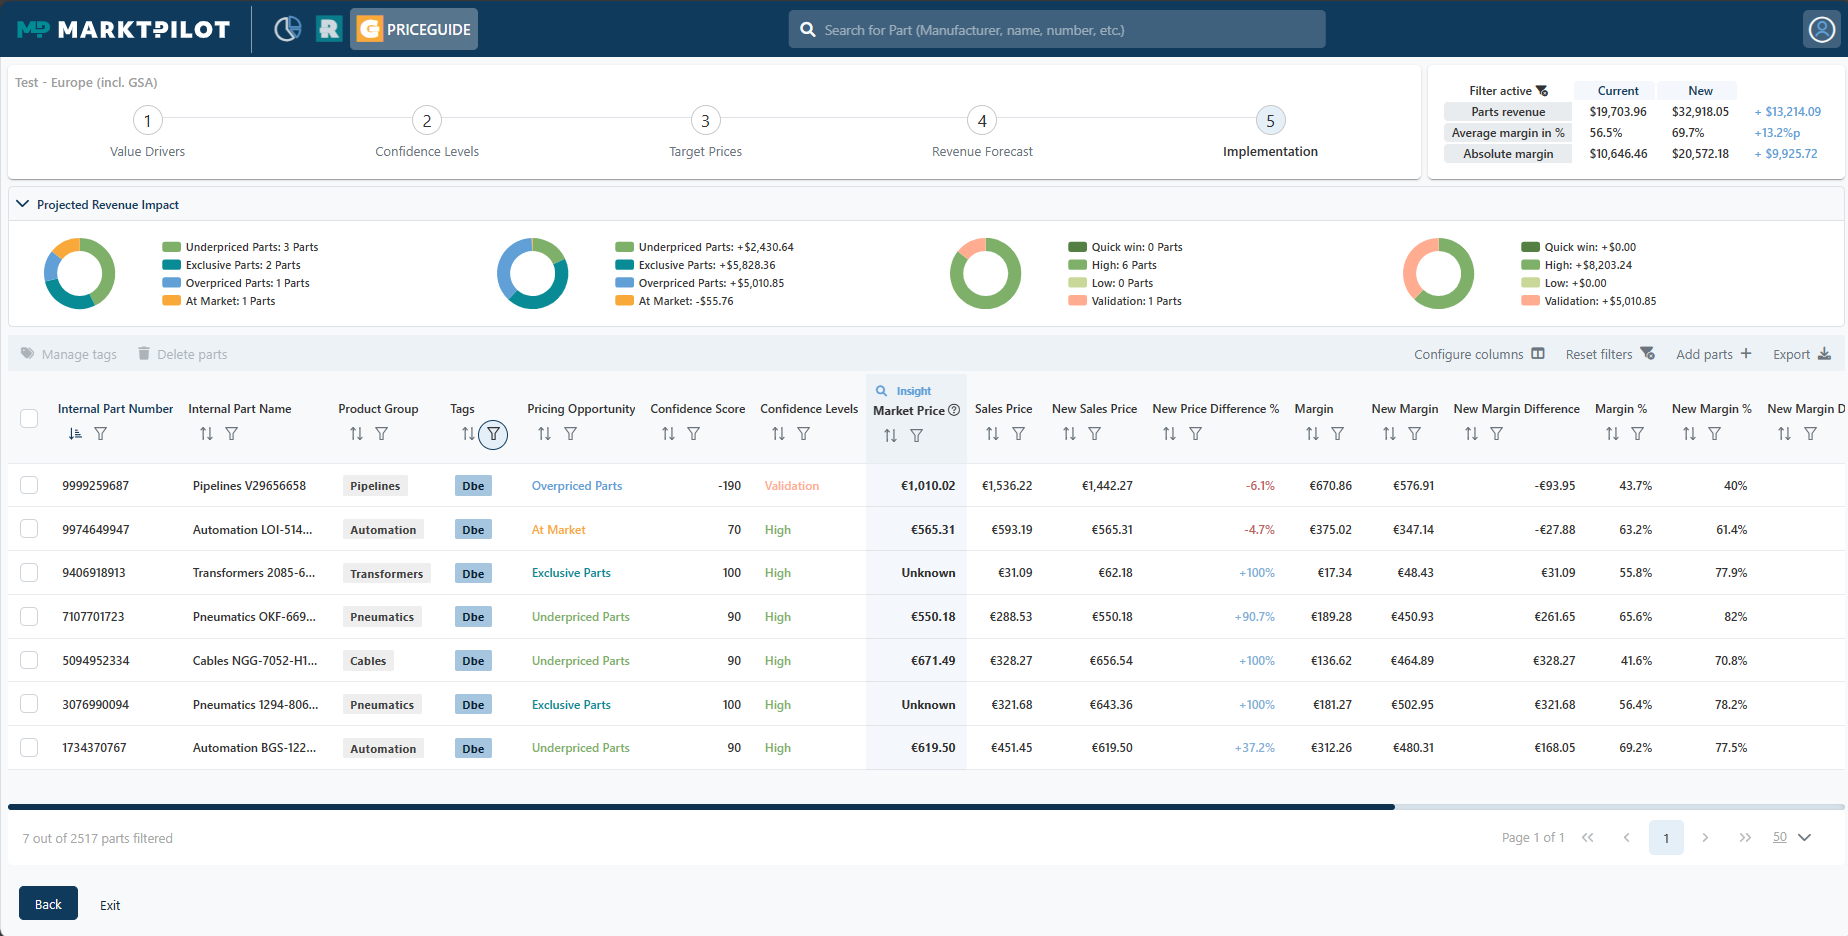Switch to step 4 Revenue Forecast

click(982, 121)
